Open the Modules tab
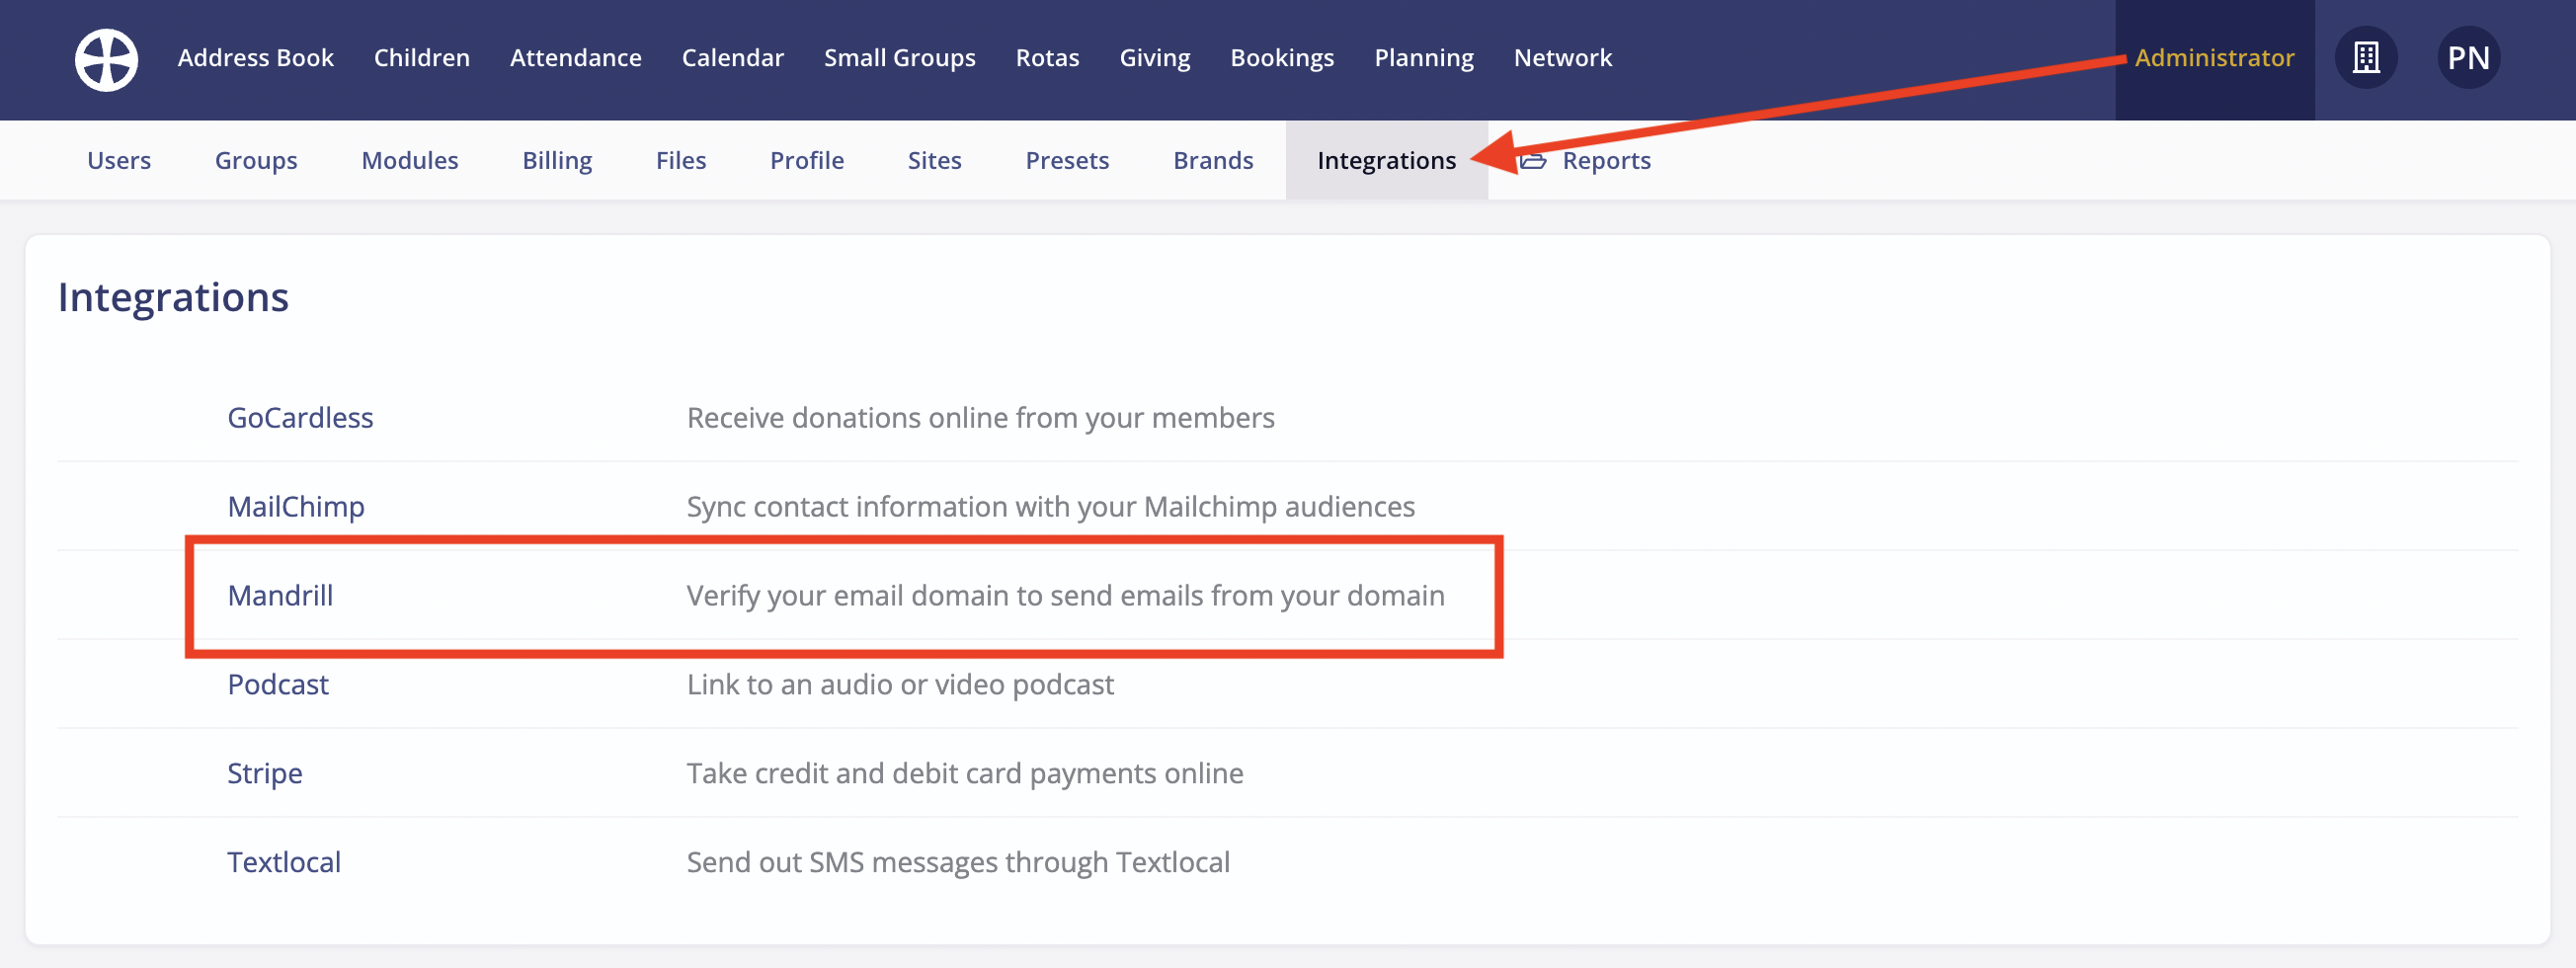 tap(410, 161)
